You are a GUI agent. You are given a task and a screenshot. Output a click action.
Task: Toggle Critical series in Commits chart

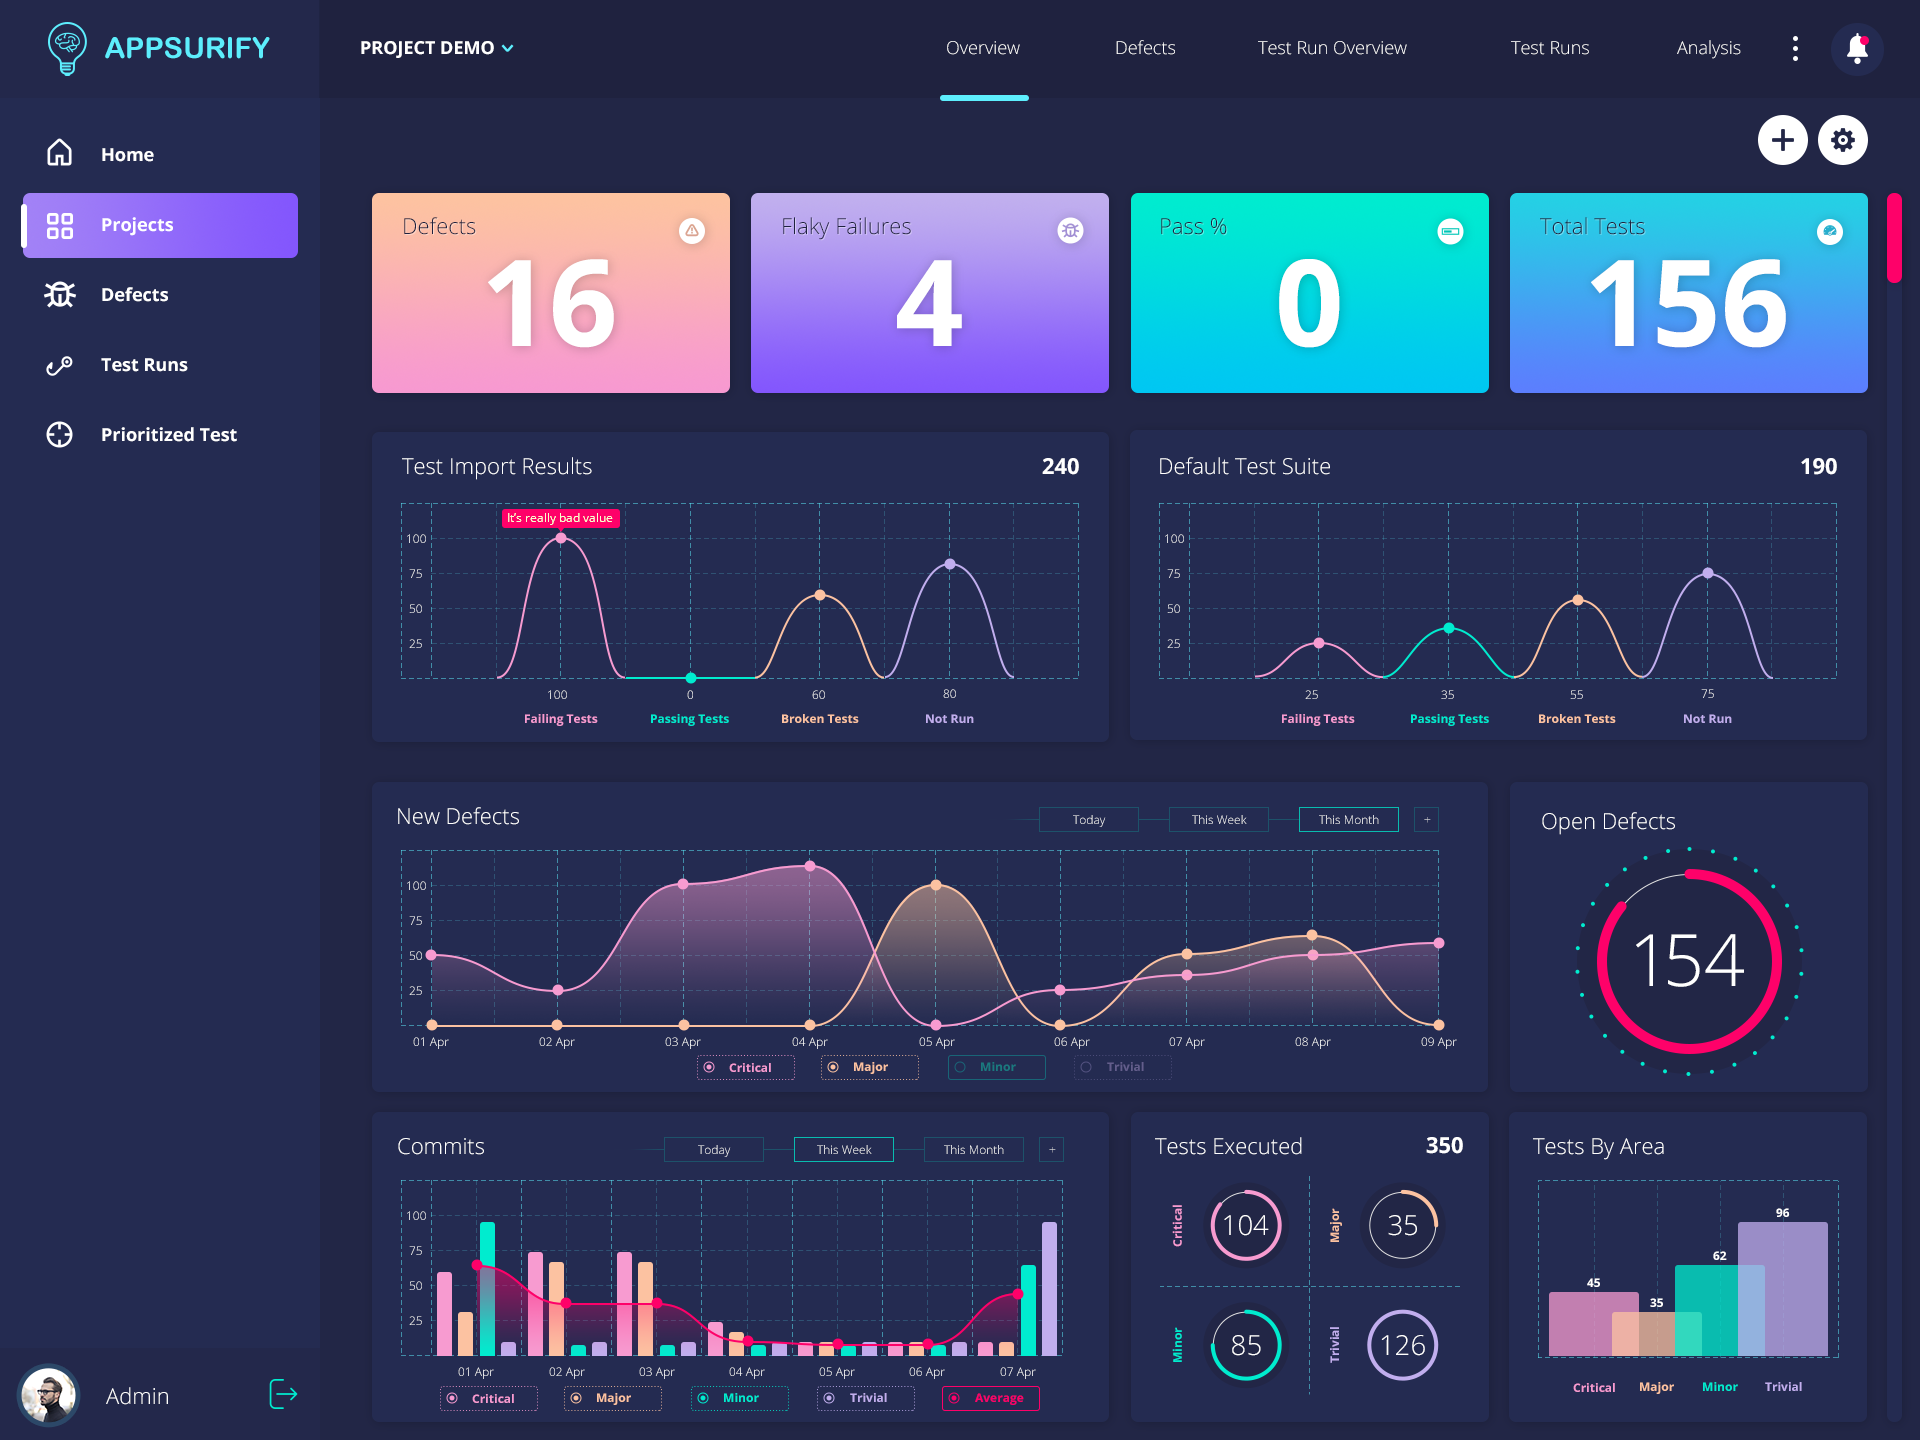pyautogui.click(x=488, y=1398)
